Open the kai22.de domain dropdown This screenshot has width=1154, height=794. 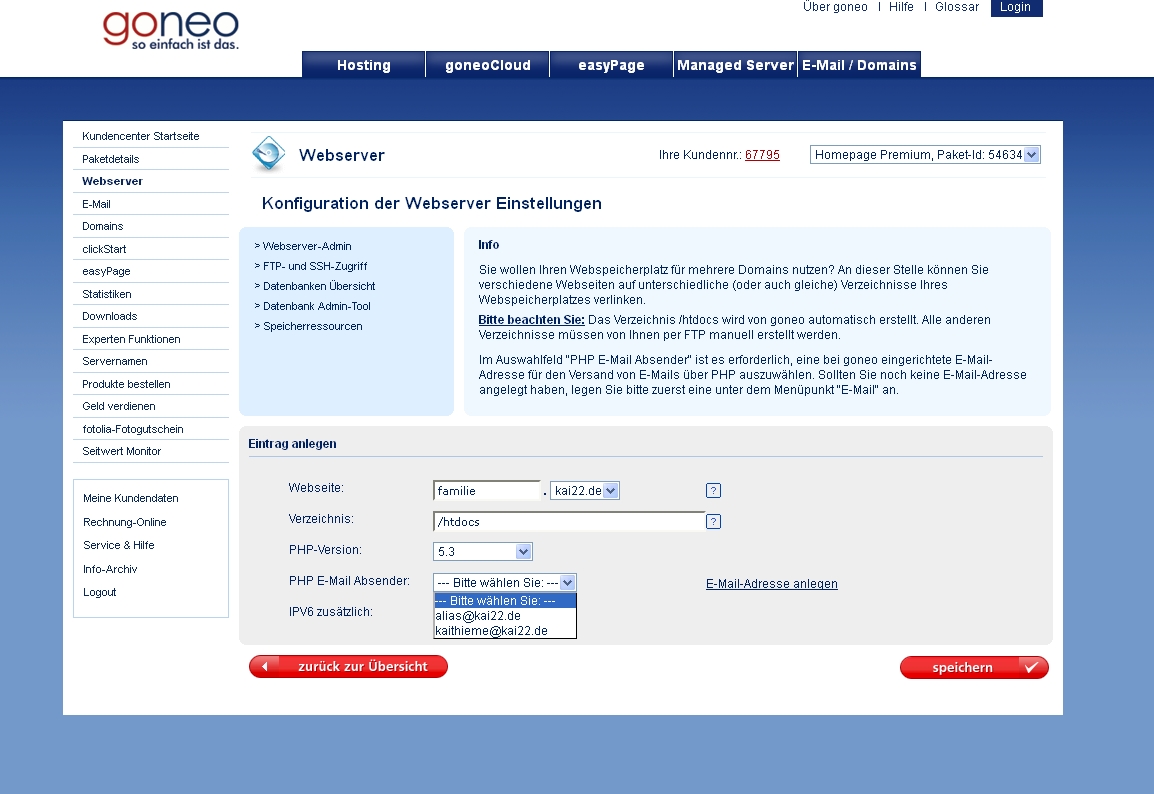585,490
